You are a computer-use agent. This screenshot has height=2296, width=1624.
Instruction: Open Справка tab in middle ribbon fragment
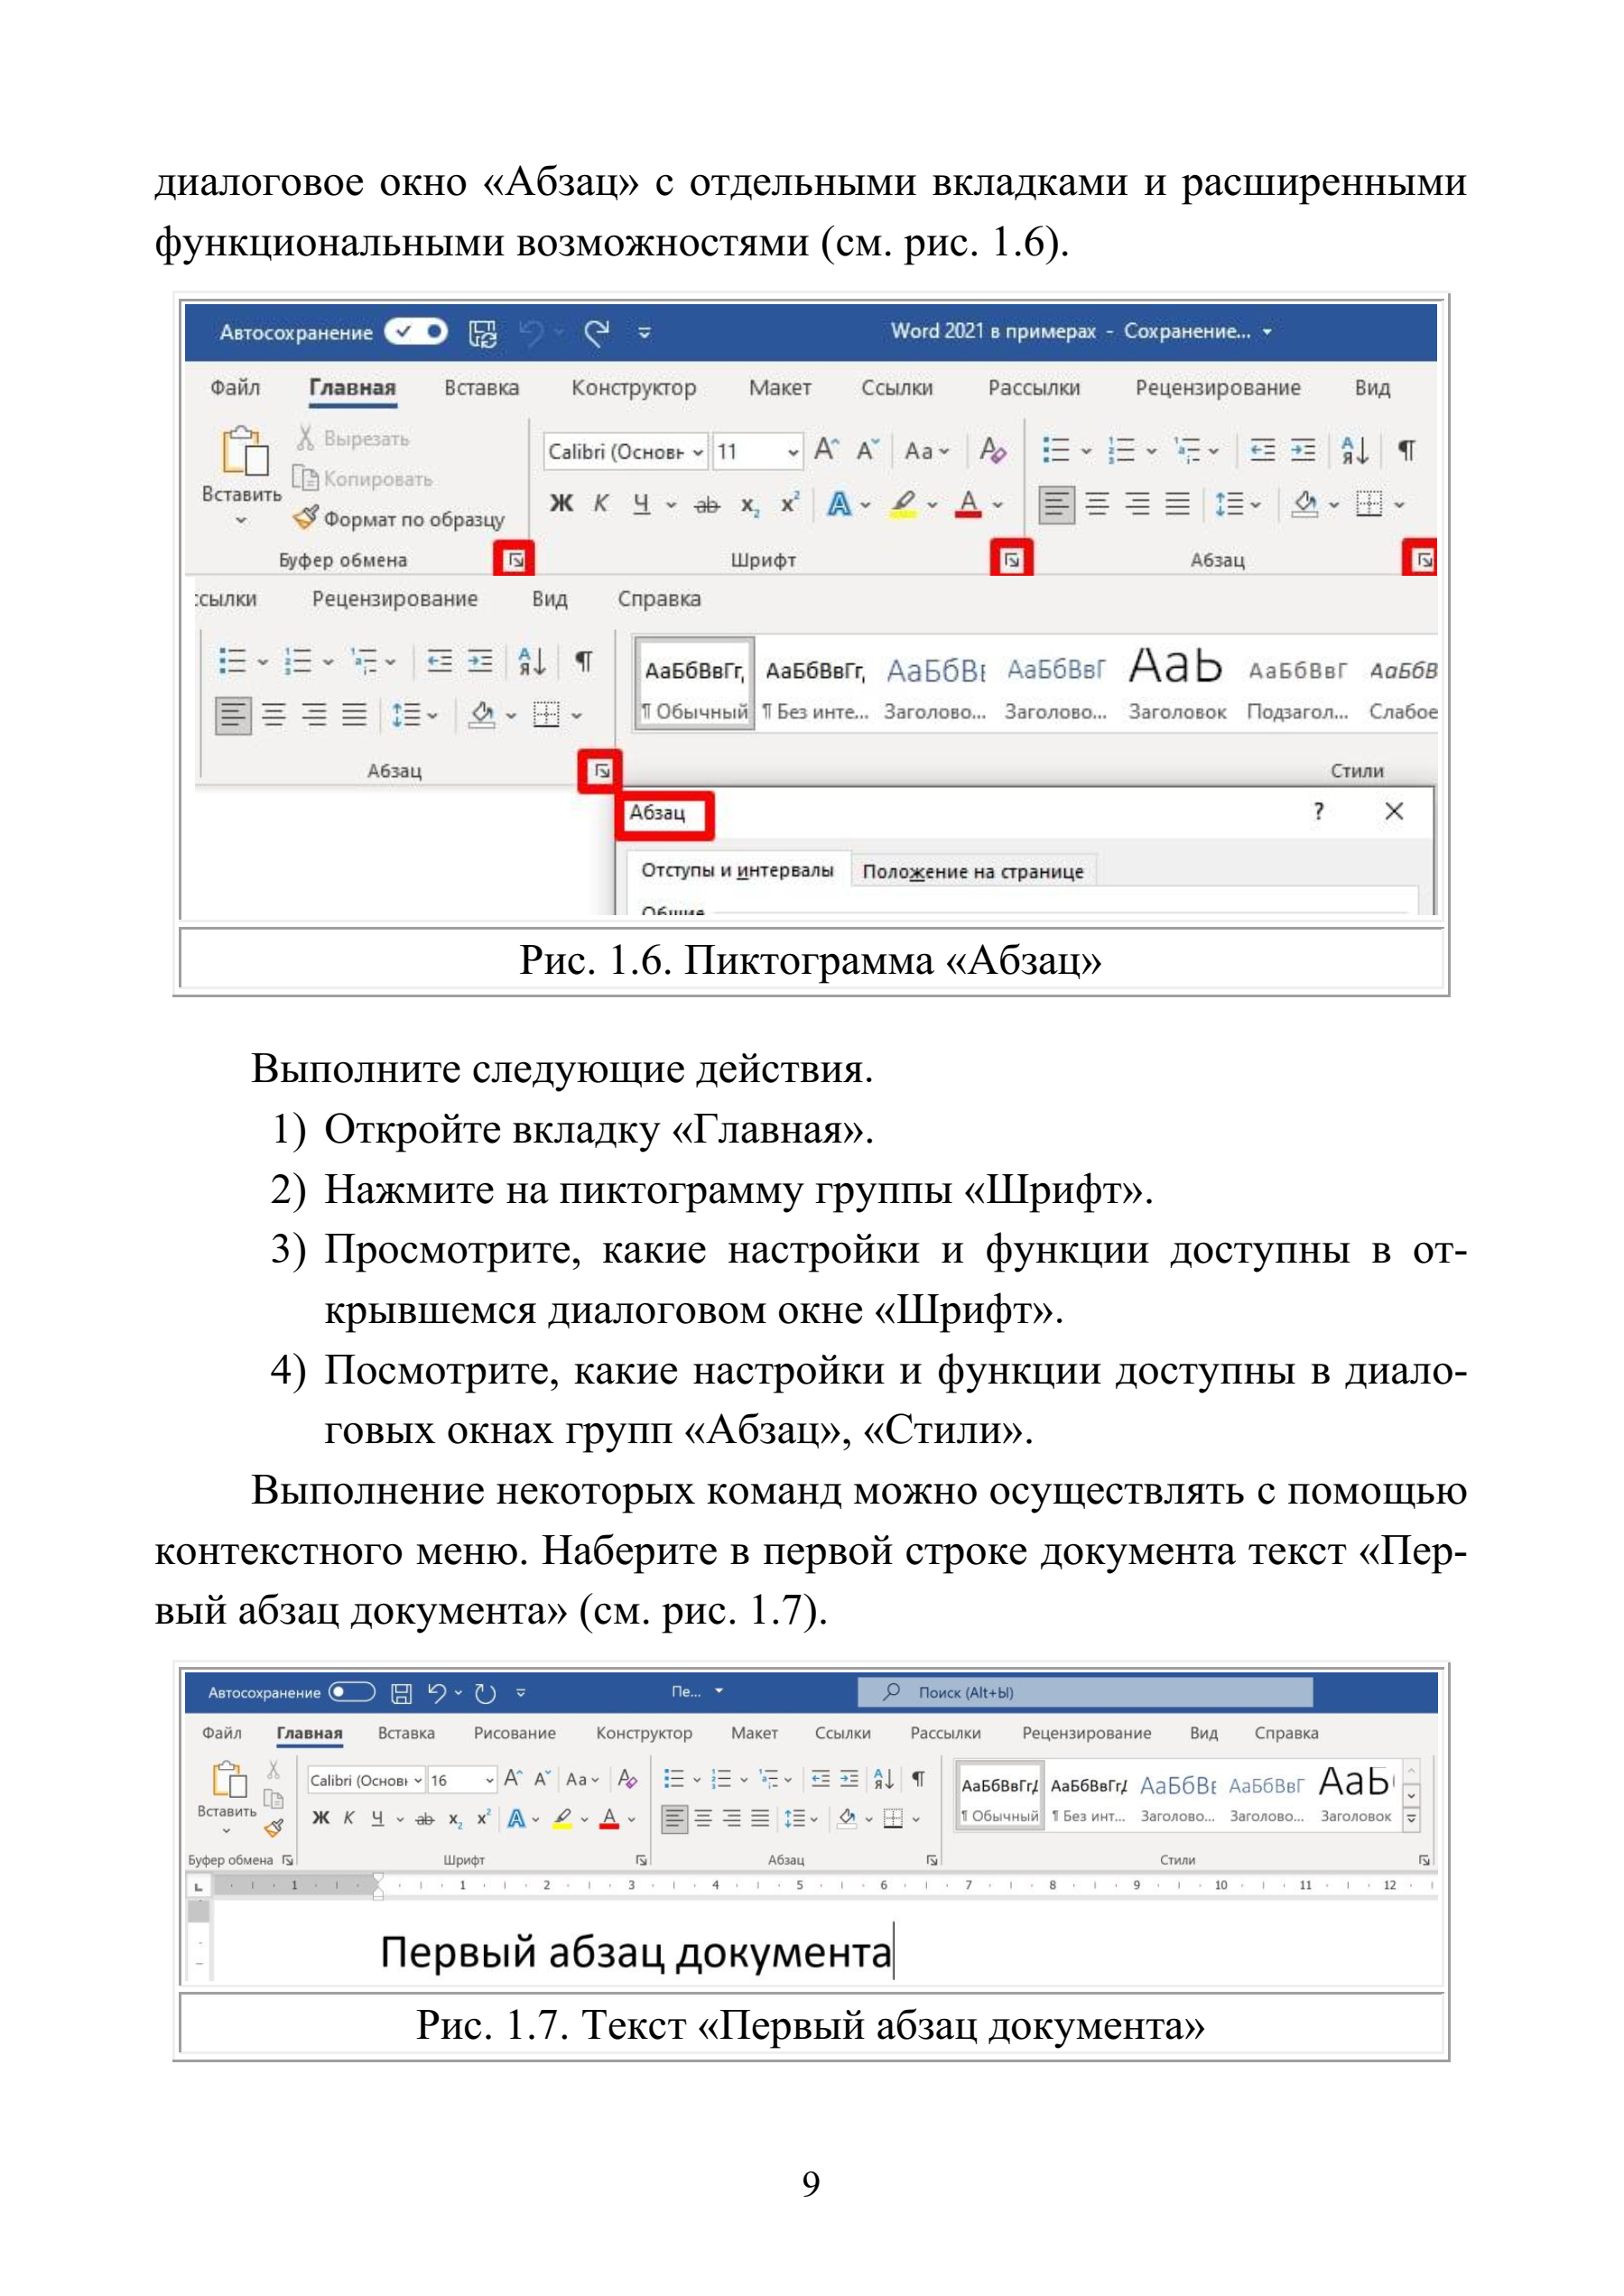[659, 599]
